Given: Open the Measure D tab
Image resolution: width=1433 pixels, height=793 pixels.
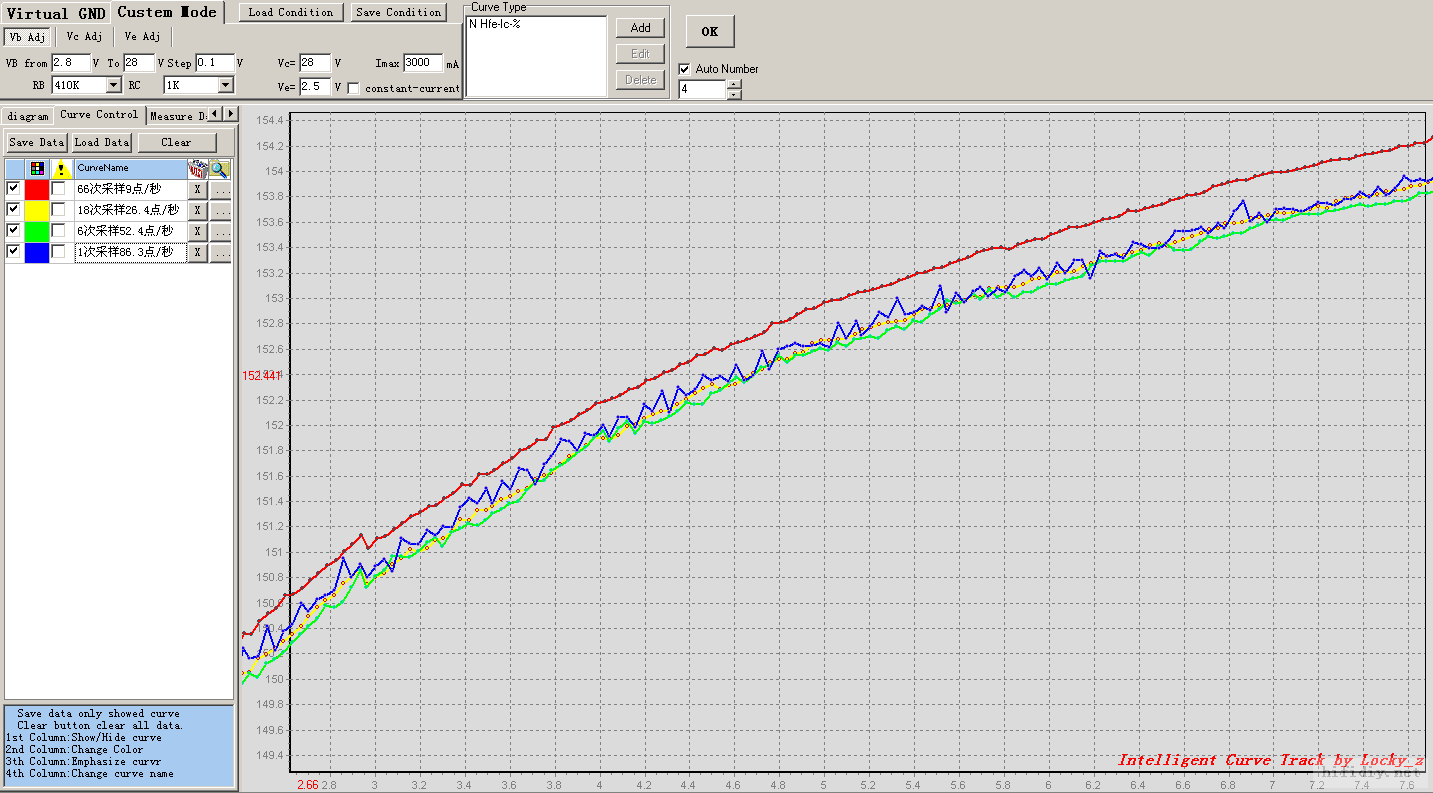Looking at the screenshot, I should 177,116.
